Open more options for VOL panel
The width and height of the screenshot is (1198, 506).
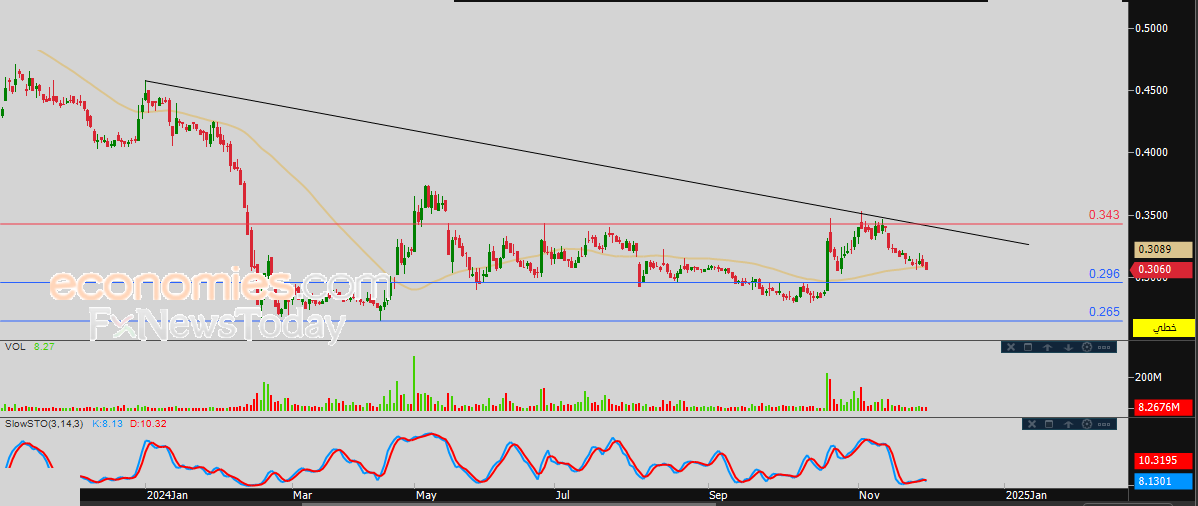click(1104, 347)
